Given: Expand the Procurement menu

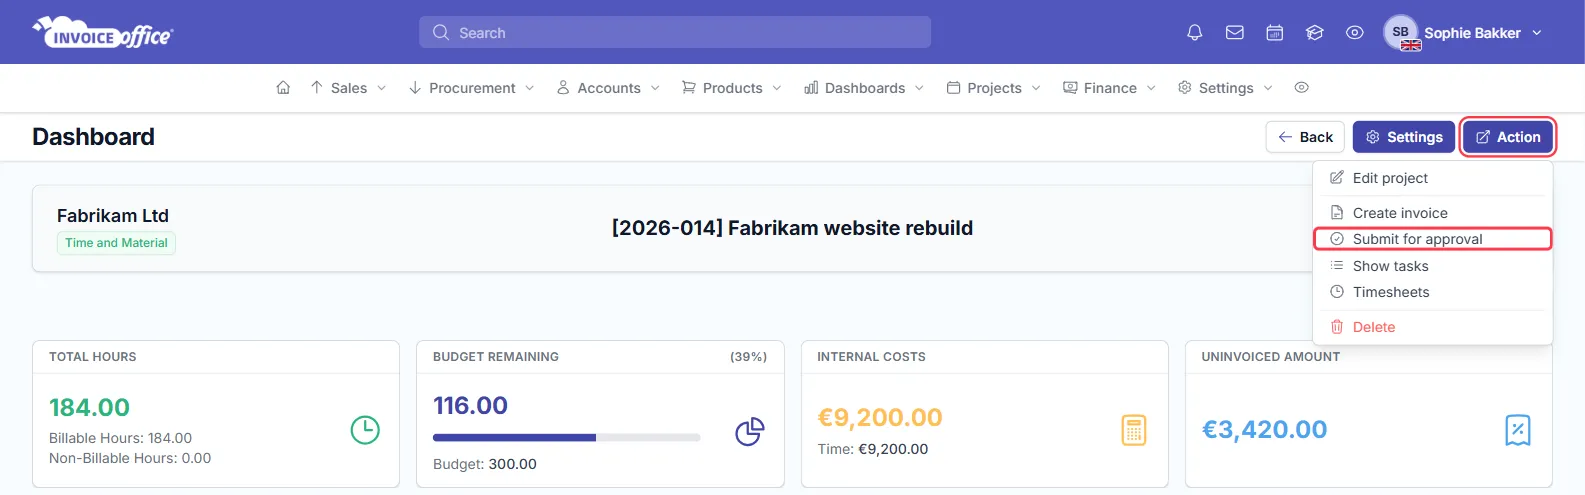Looking at the screenshot, I should pos(472,88).
